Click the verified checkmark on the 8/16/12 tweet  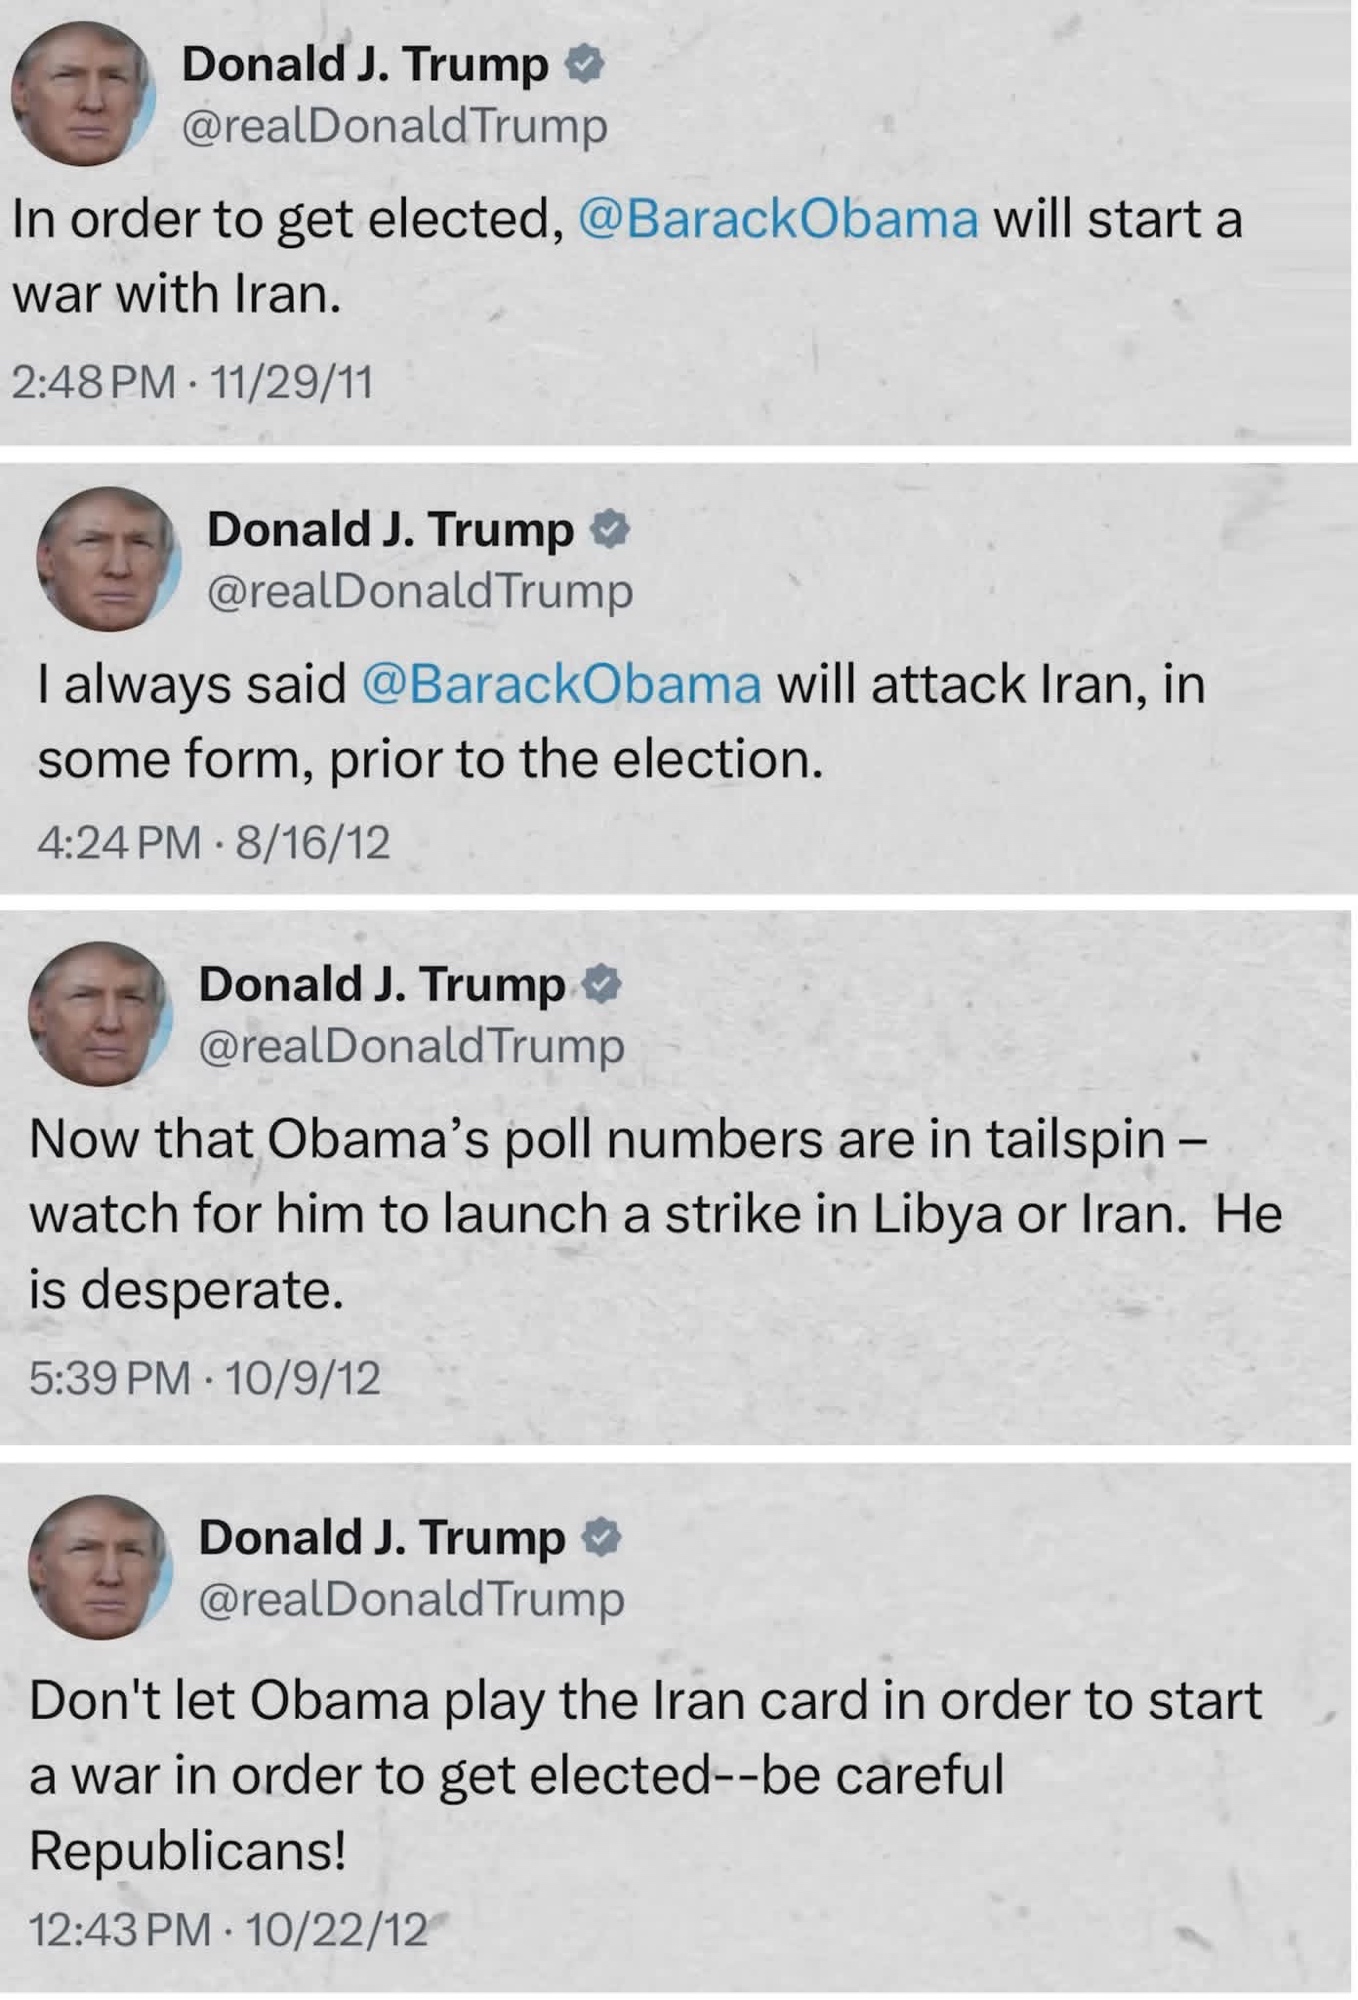coord(610,529)
